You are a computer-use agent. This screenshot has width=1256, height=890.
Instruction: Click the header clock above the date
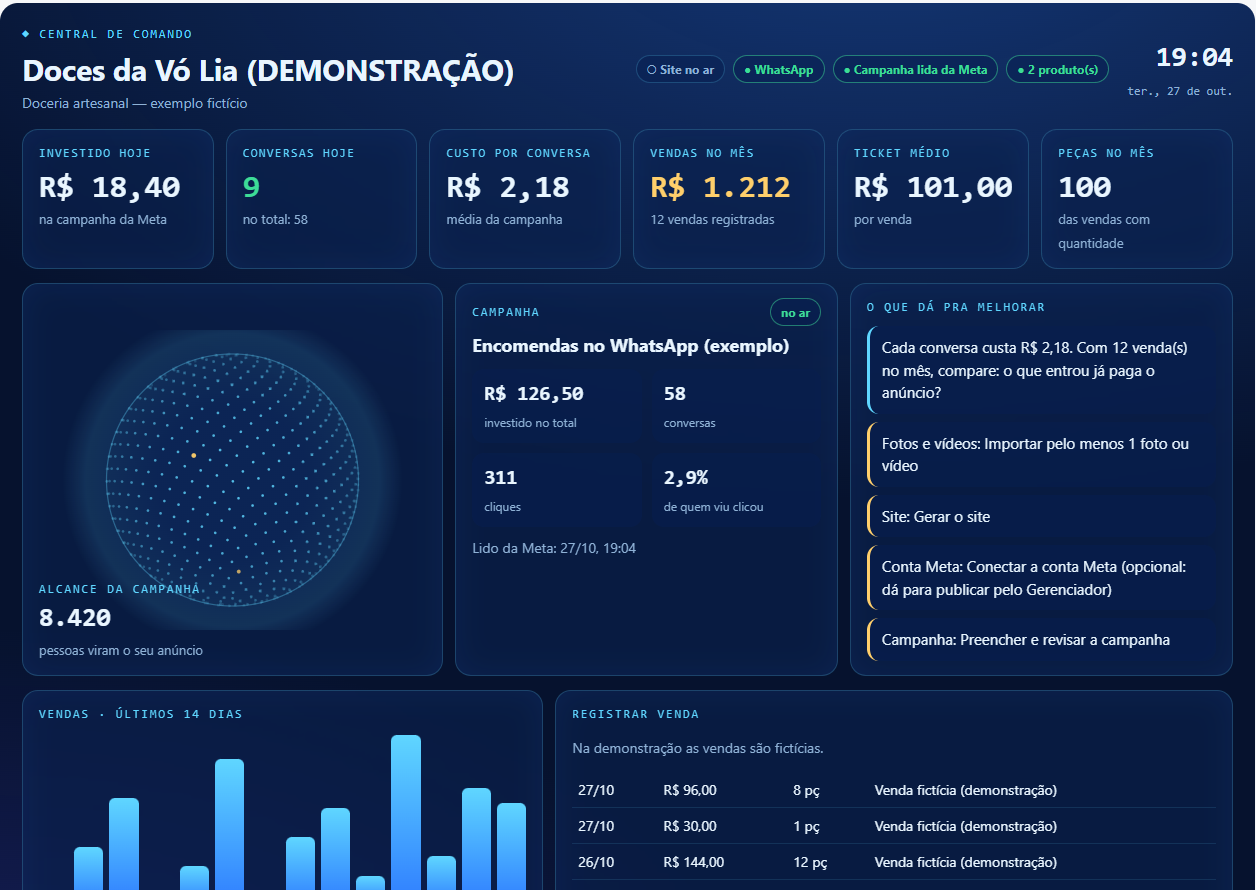point(1194,58)
